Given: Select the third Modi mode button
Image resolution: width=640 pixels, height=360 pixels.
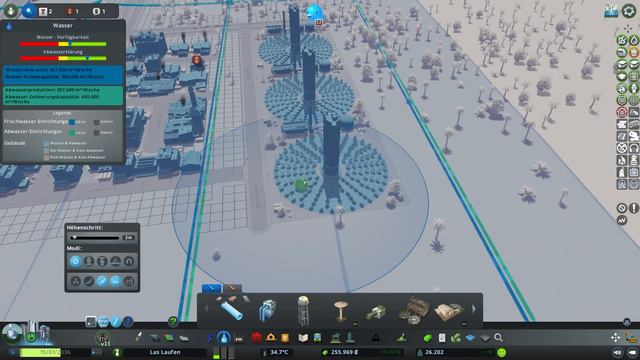Looking at the screenshot, I should (102, 261).
